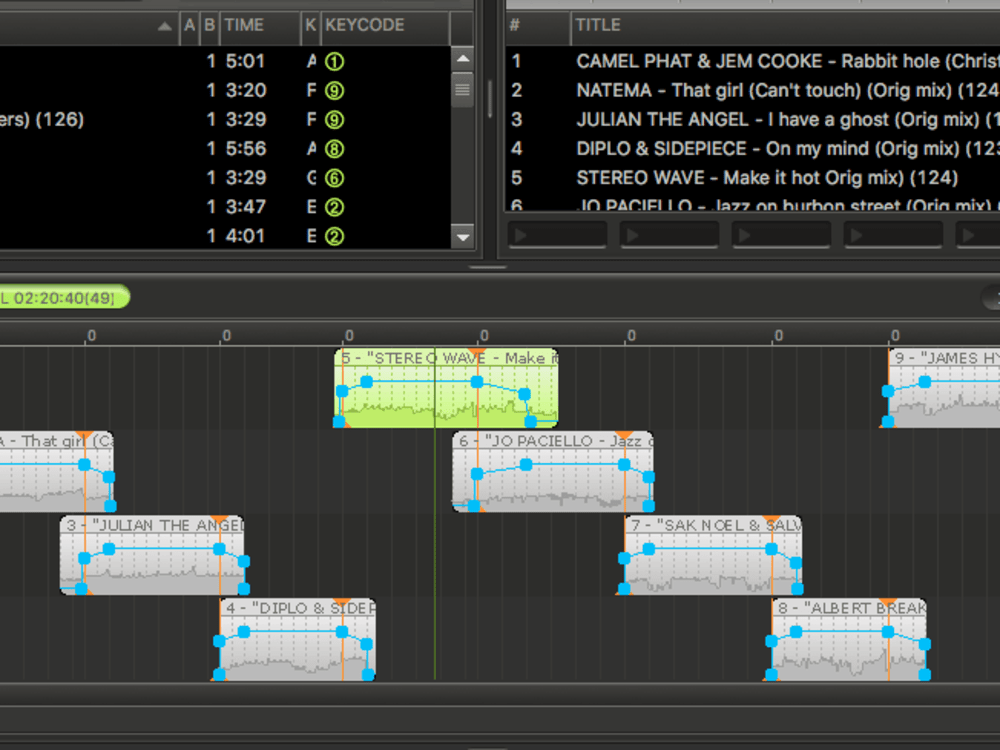Select keycode 6 icon beside key G

pyautogui.click(x=334, y=178)
